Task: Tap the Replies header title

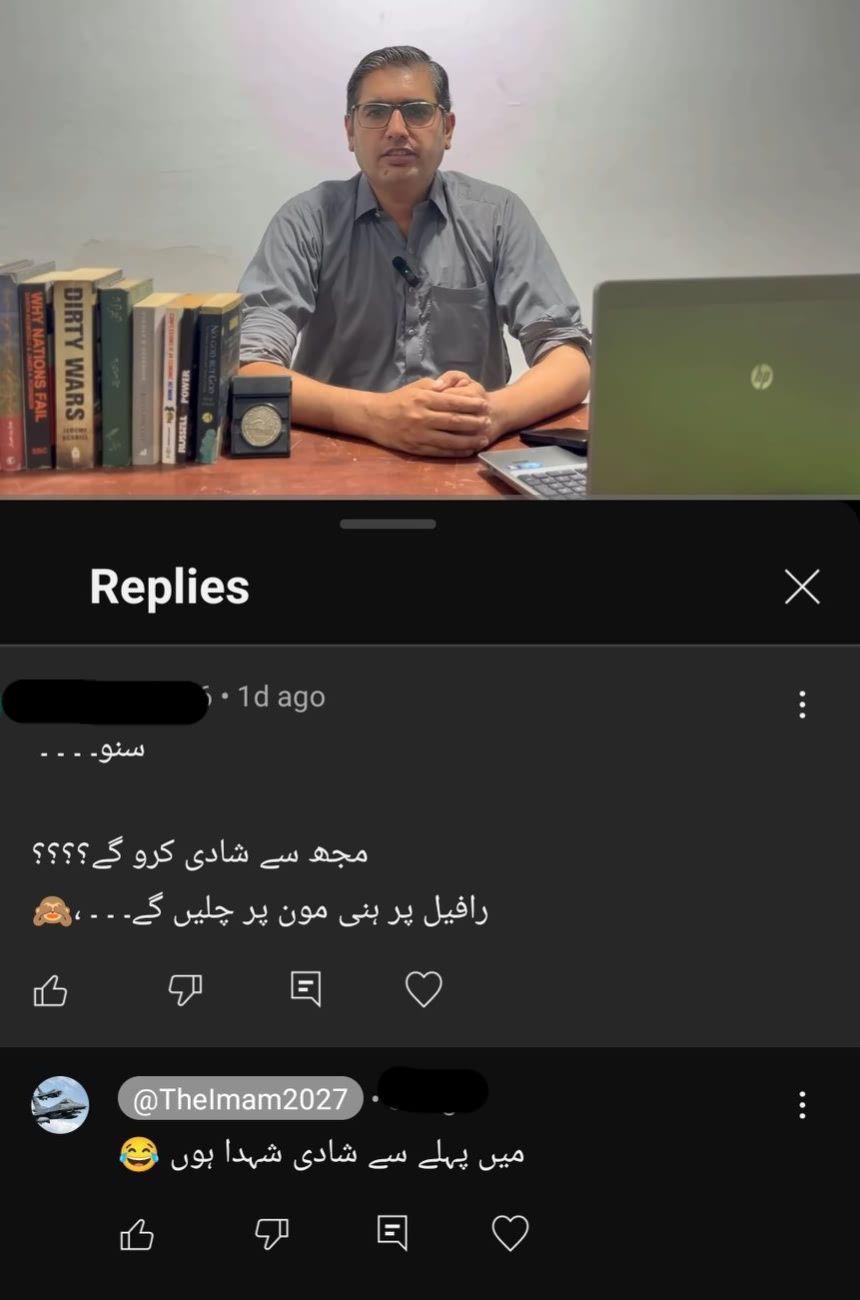Action: pyautogui.click(x=169, y=587)
